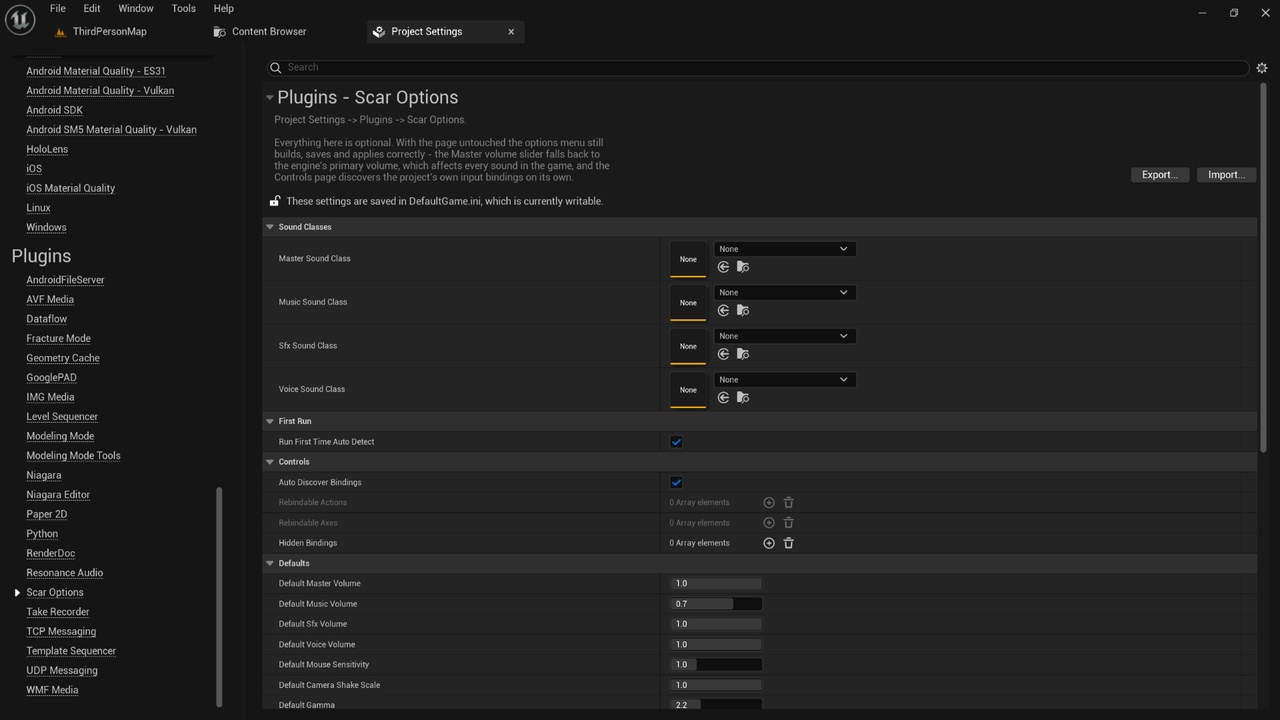Disable Auto Discover Bindings checkbox
This screenshot has height=720, width=1280.
tap(676, 483)
